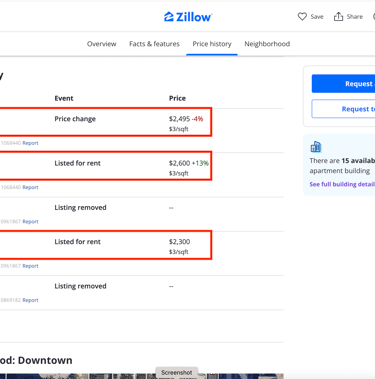Click the Save label

point(317,17)
